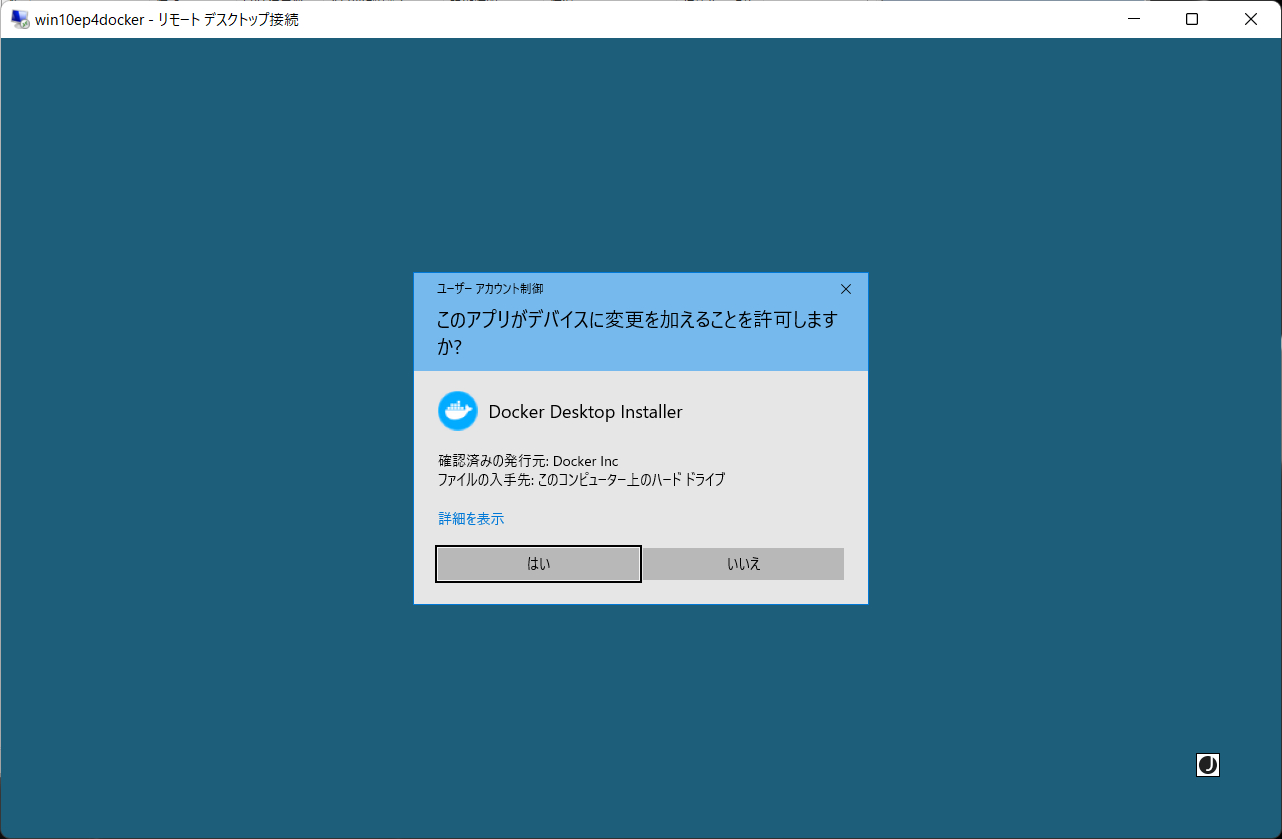Approve the installer by clicking はい

(x=537, y=563)
